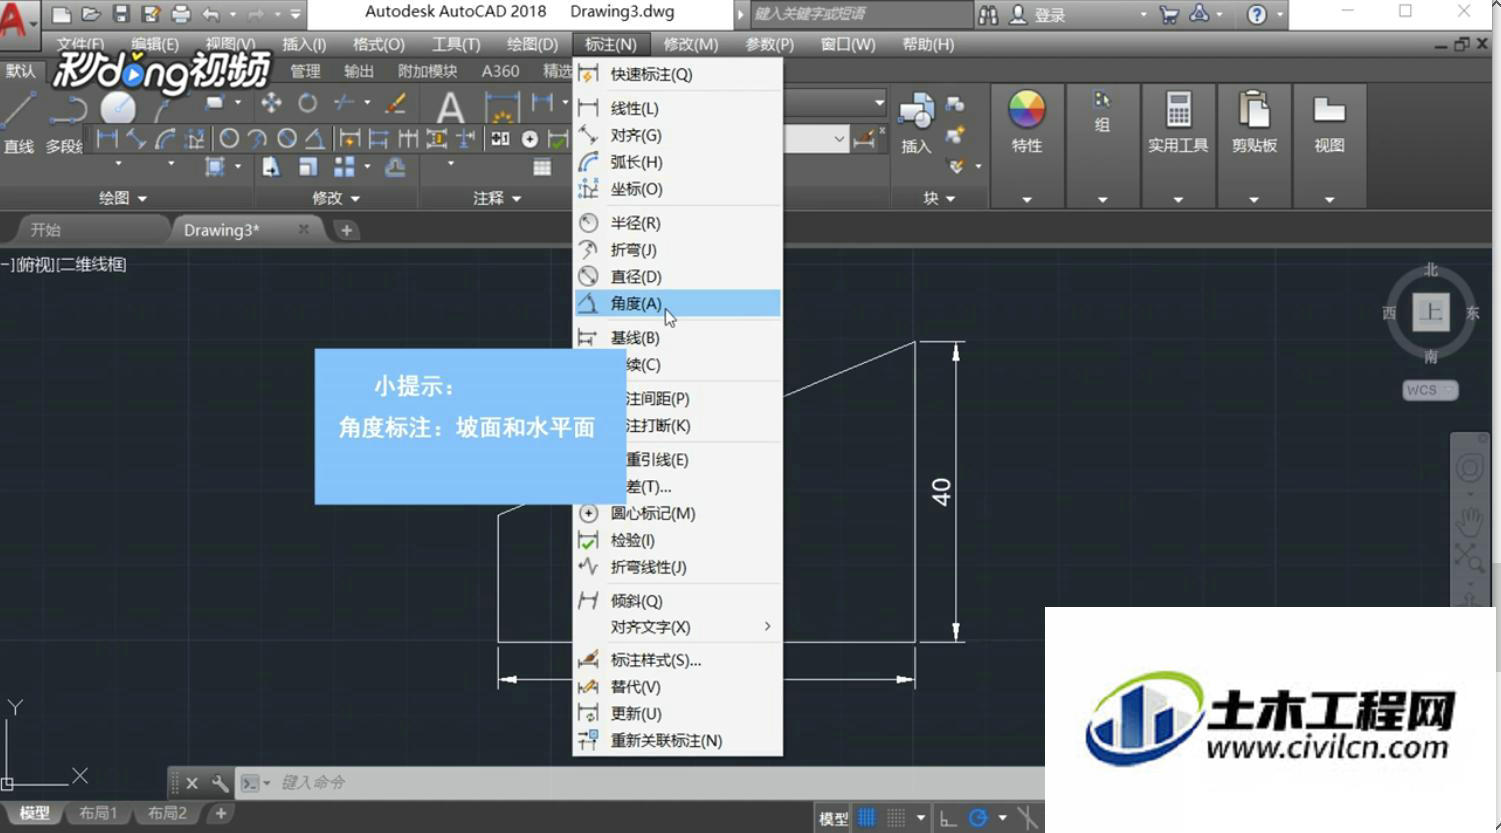Expand the 特性 properties panel arrow
The image size is (1501, 833).
1027,199
